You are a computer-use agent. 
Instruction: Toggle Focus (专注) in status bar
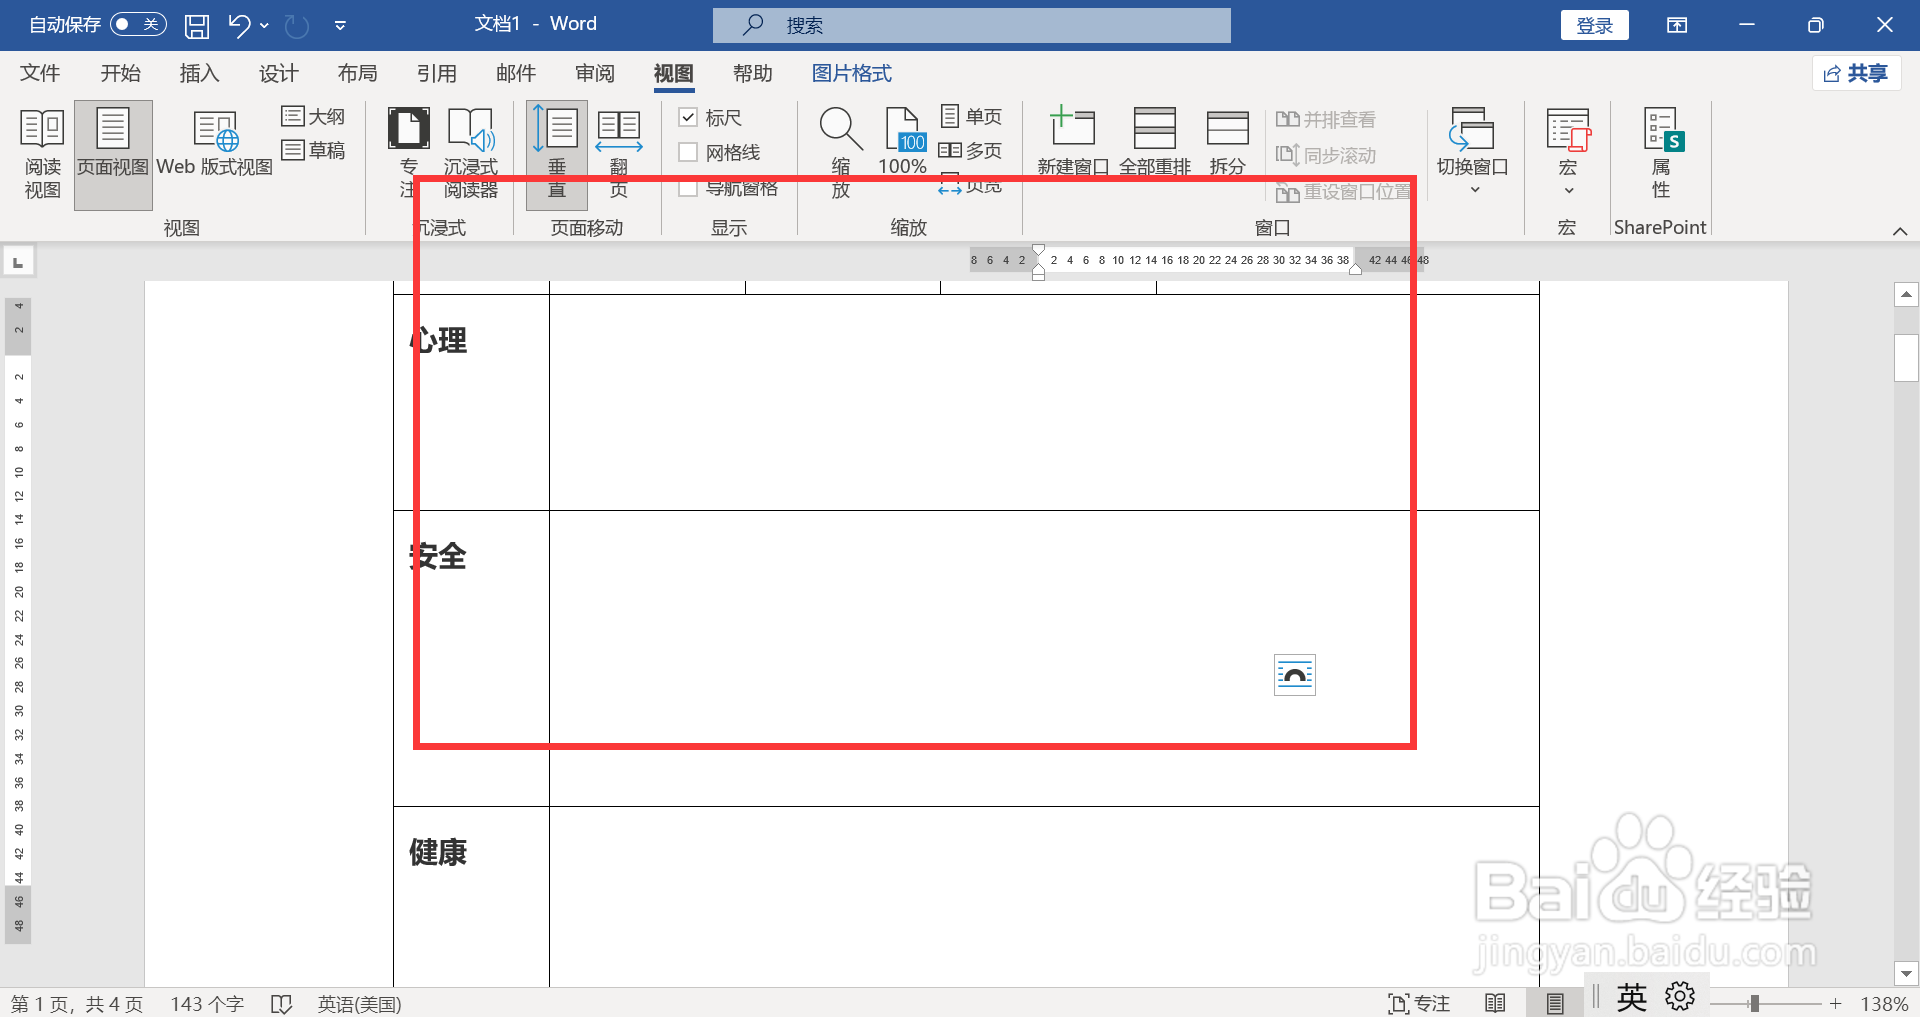(1419, 1003)
